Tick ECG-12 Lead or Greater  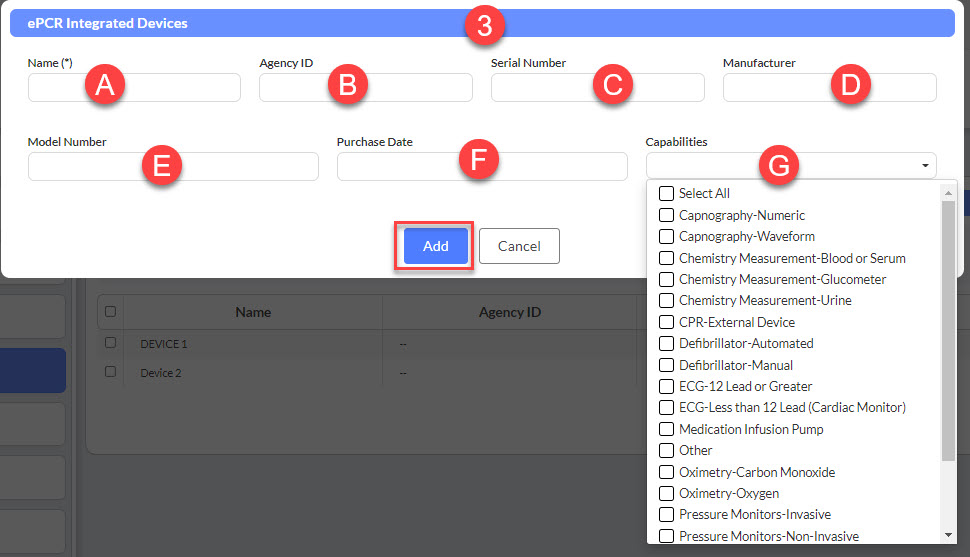(x=666, y=386)
